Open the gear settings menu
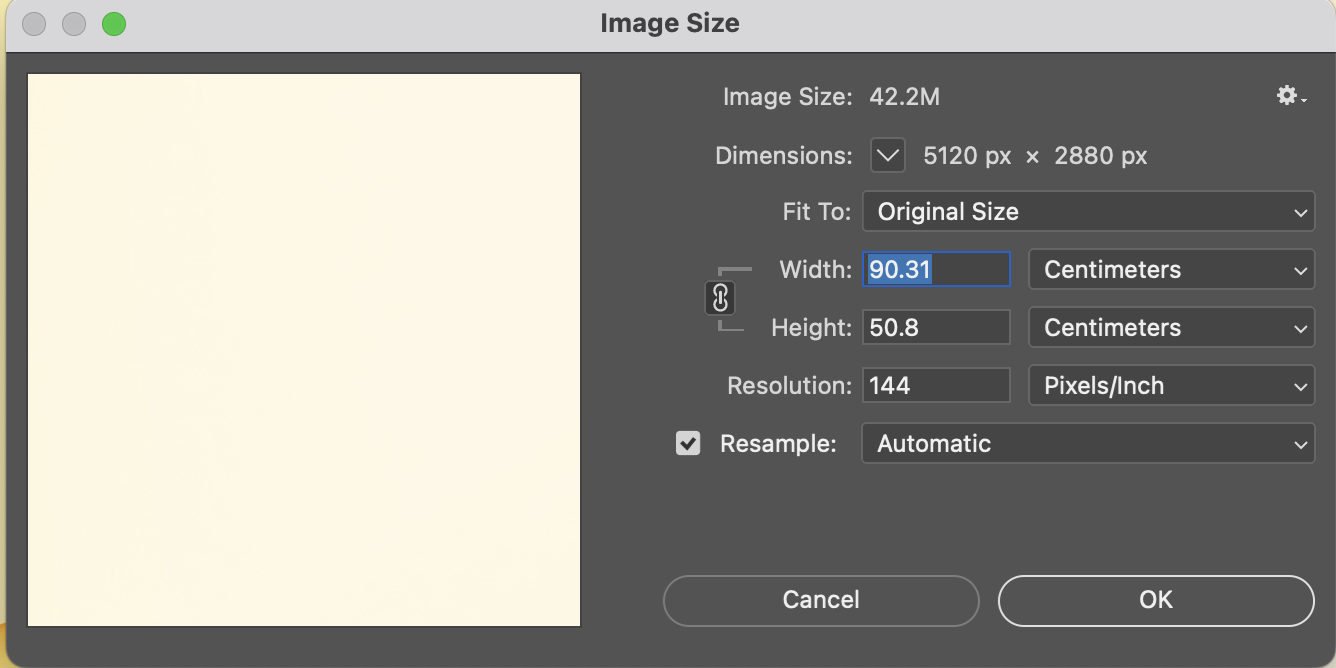This screenshot has width=1336, height=668. 1290,97
